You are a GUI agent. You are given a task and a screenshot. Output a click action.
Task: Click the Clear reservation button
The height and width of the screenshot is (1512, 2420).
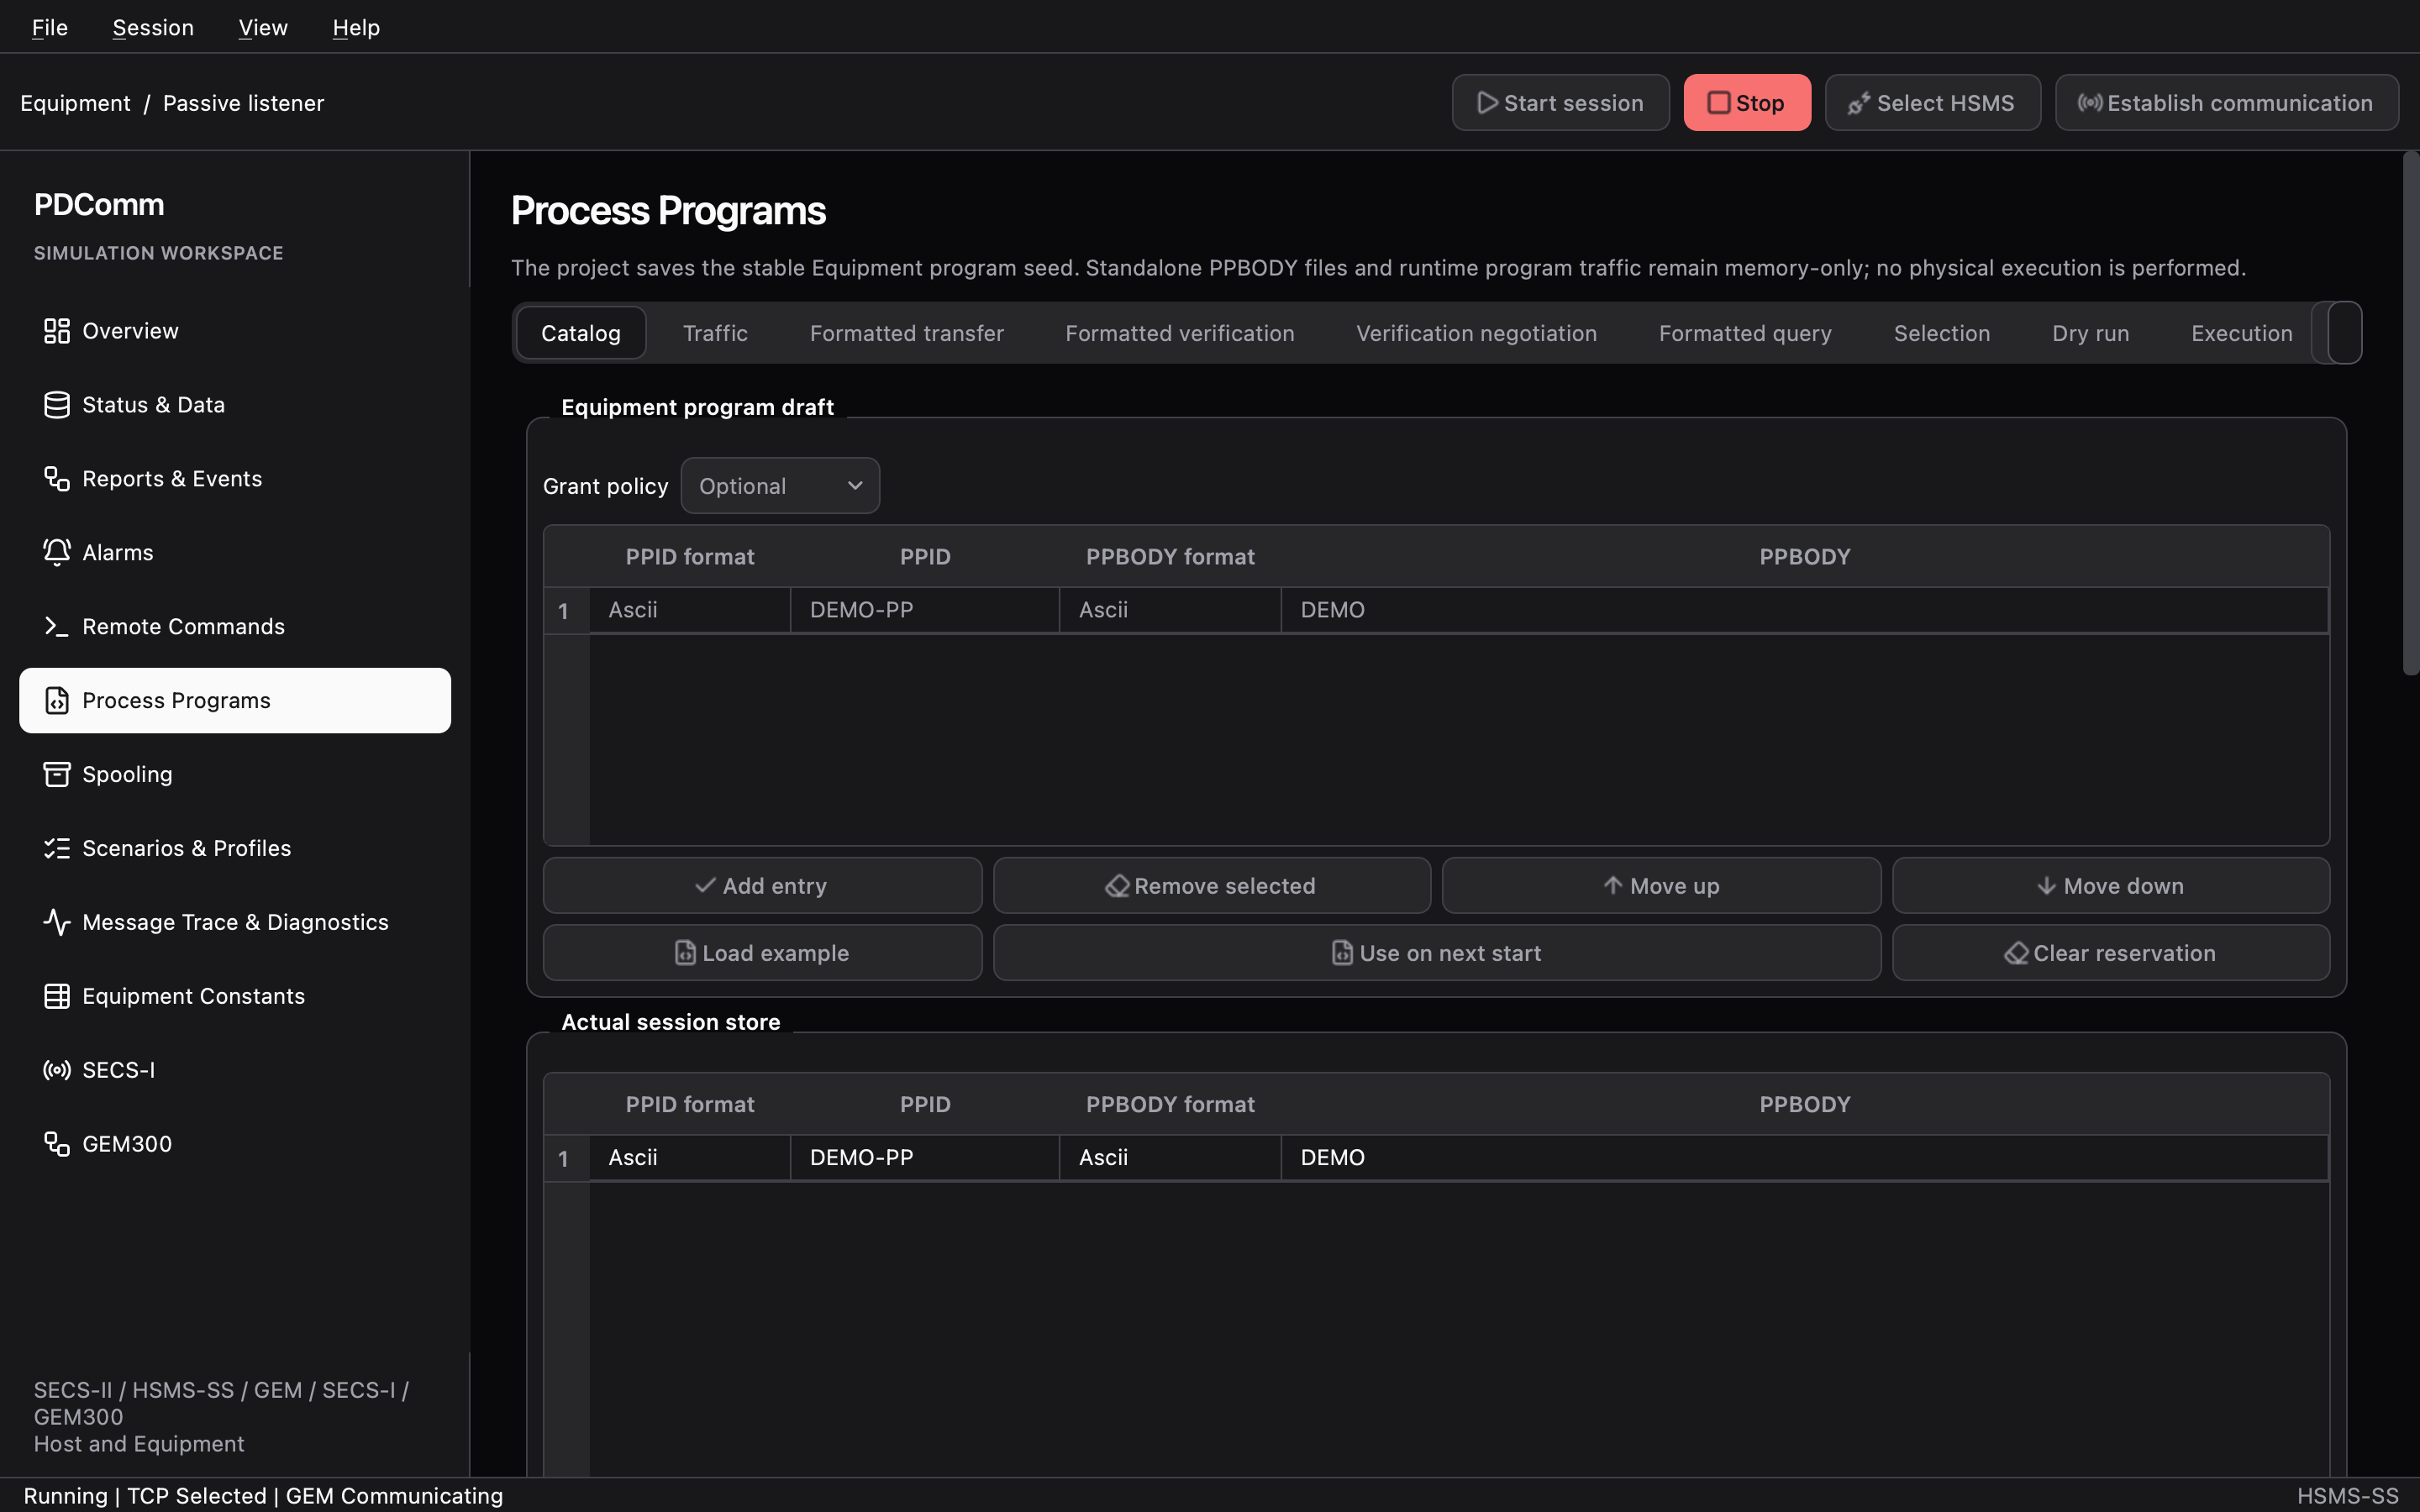pyautogui.click(x=2111, y=953)
